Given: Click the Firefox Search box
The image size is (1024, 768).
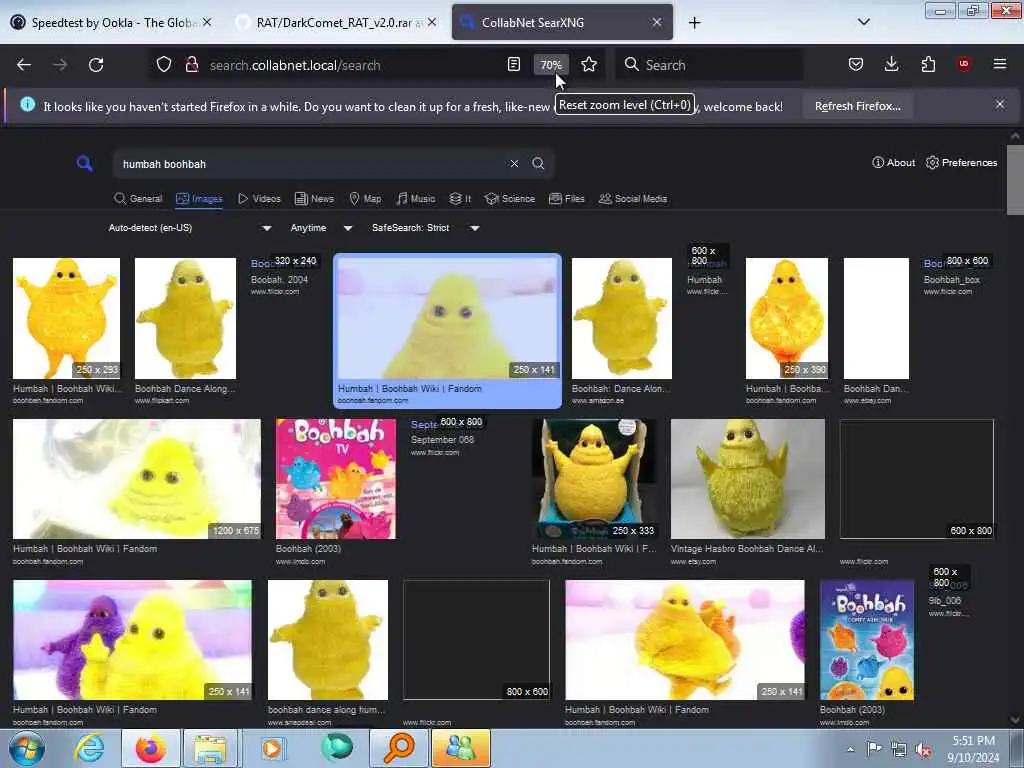Looking at the screenshot, I should (x=709, y=65).
